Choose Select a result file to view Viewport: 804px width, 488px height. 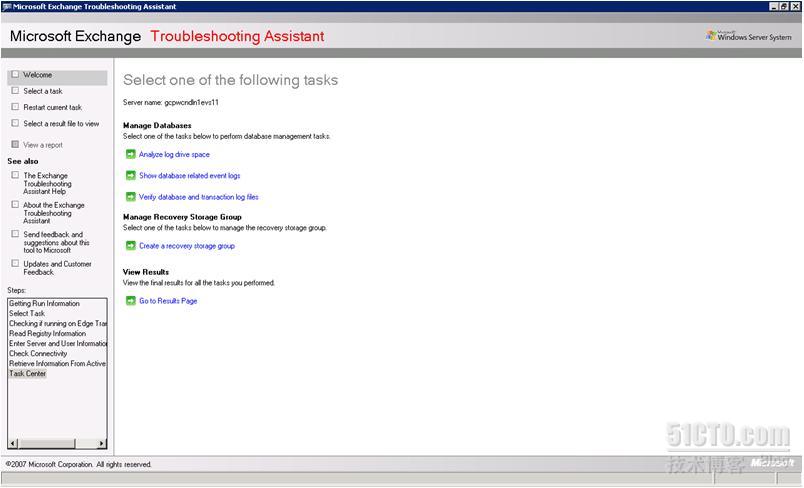click(61, 124)
